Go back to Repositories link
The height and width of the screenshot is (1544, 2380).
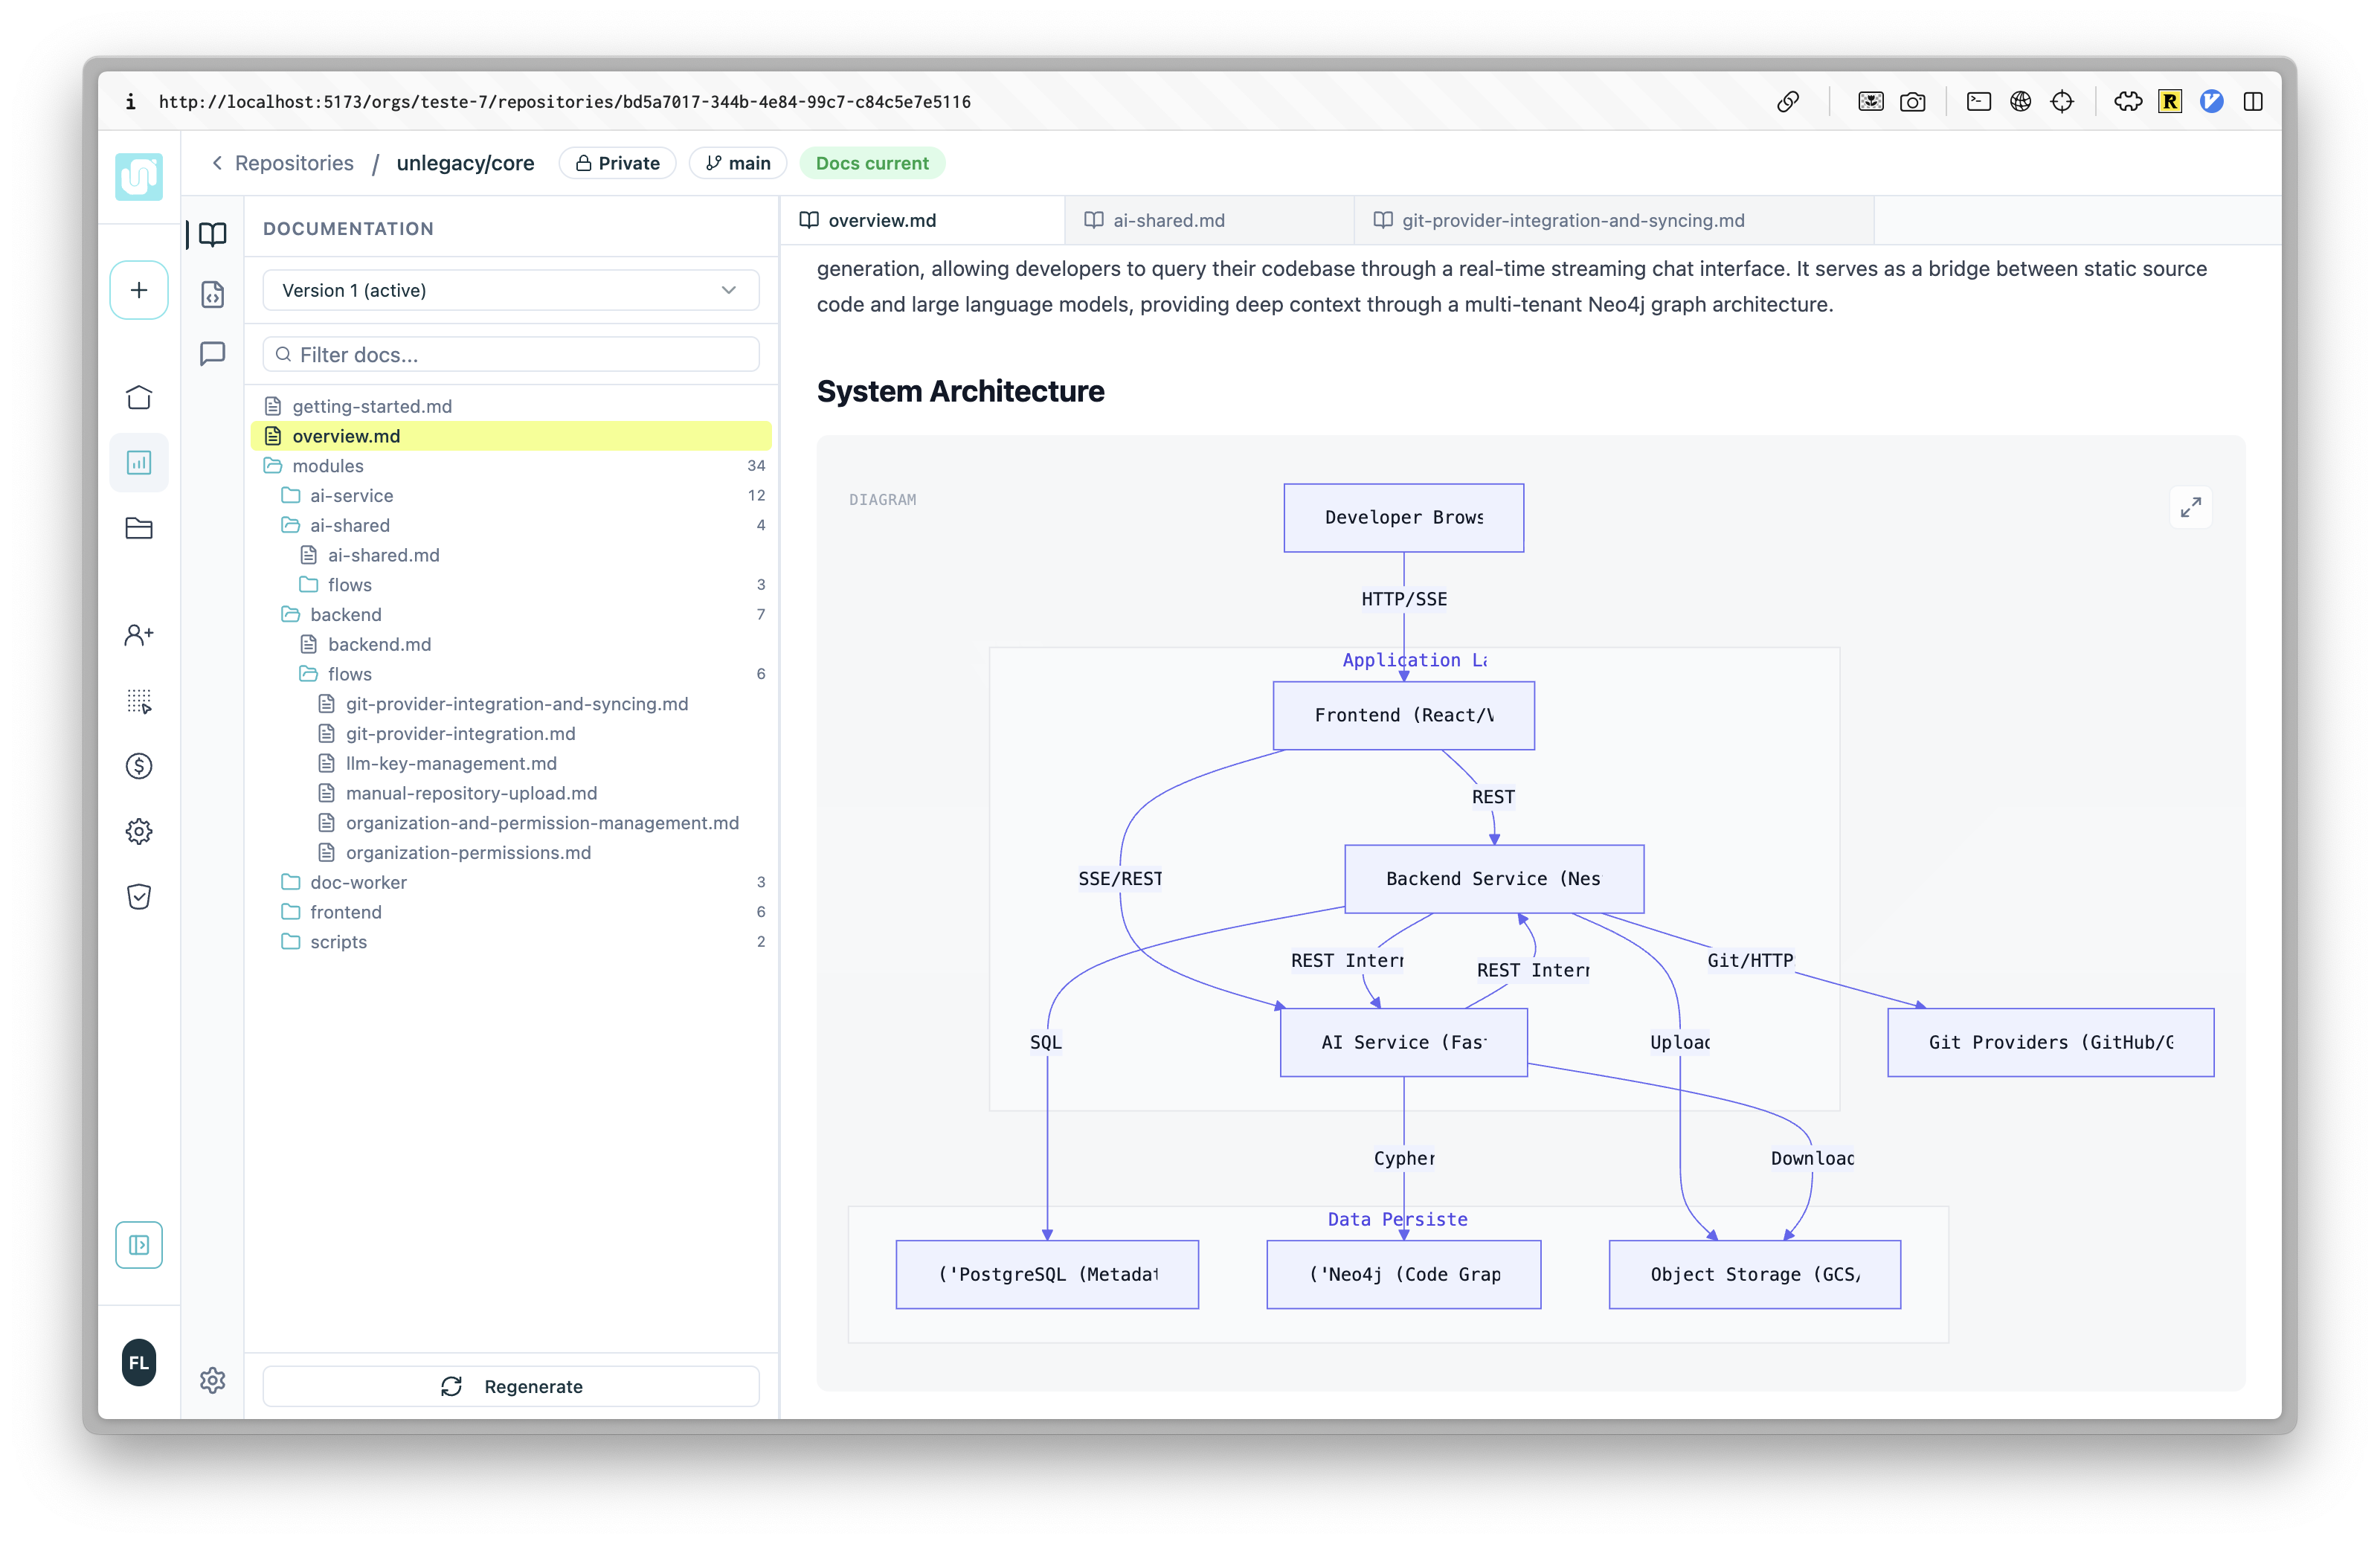[x=293, y=163]
